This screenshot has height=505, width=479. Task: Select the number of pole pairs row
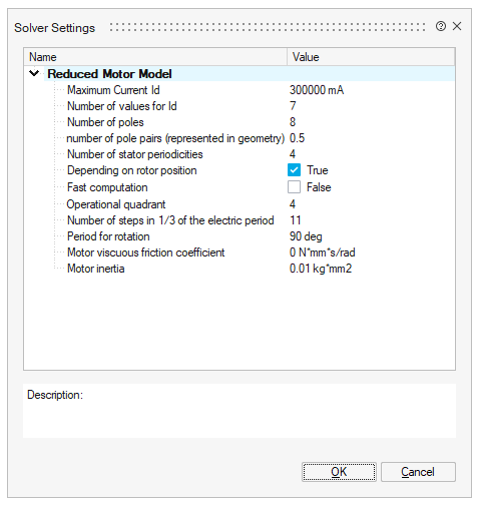pos(239,138)
